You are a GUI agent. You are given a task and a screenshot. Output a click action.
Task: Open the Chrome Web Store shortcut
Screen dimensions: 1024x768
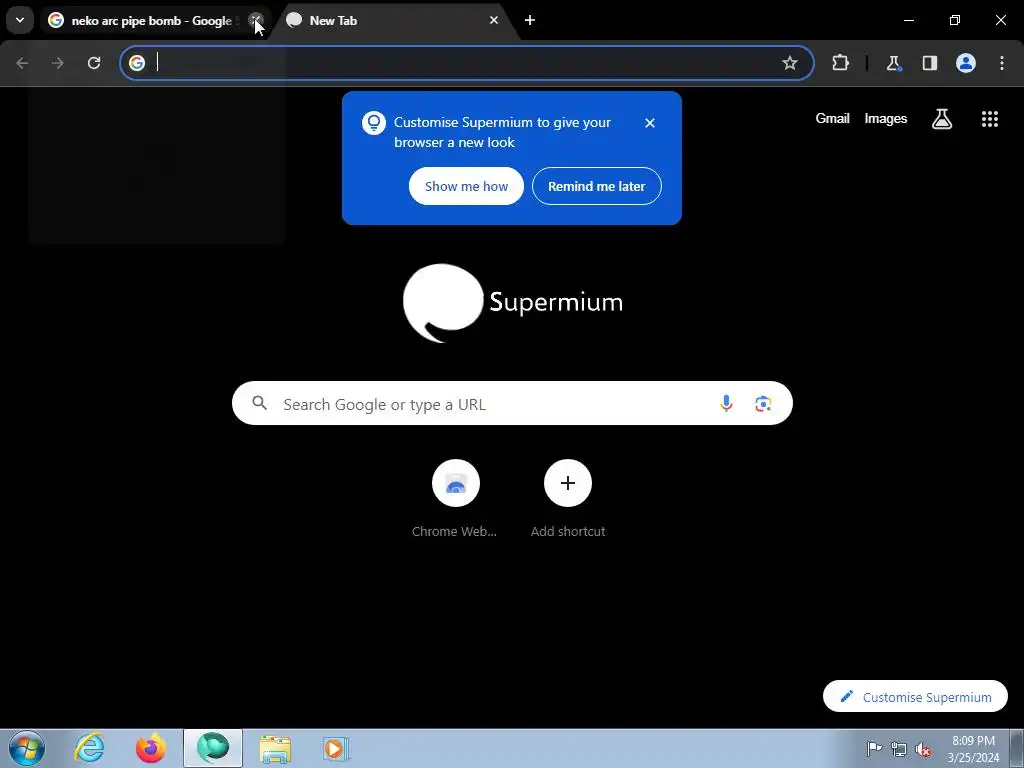455,500
